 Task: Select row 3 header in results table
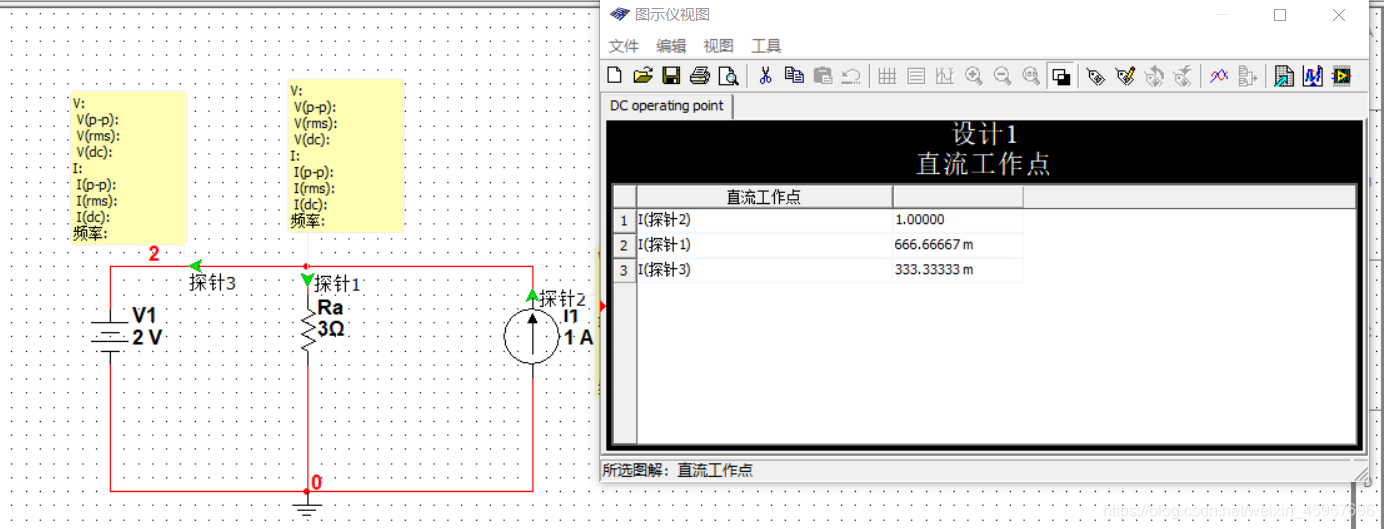624,270
